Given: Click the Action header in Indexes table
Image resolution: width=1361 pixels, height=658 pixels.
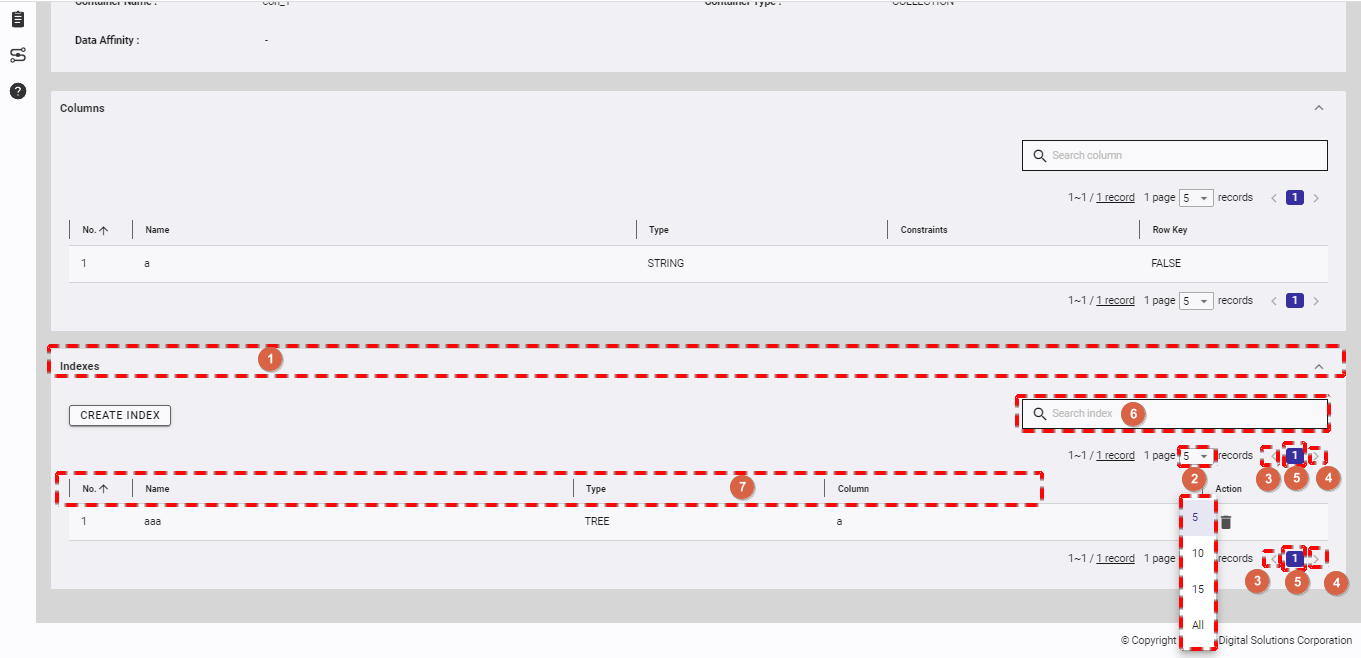Looking at the screenshot, I should (x=1228, y=489).
